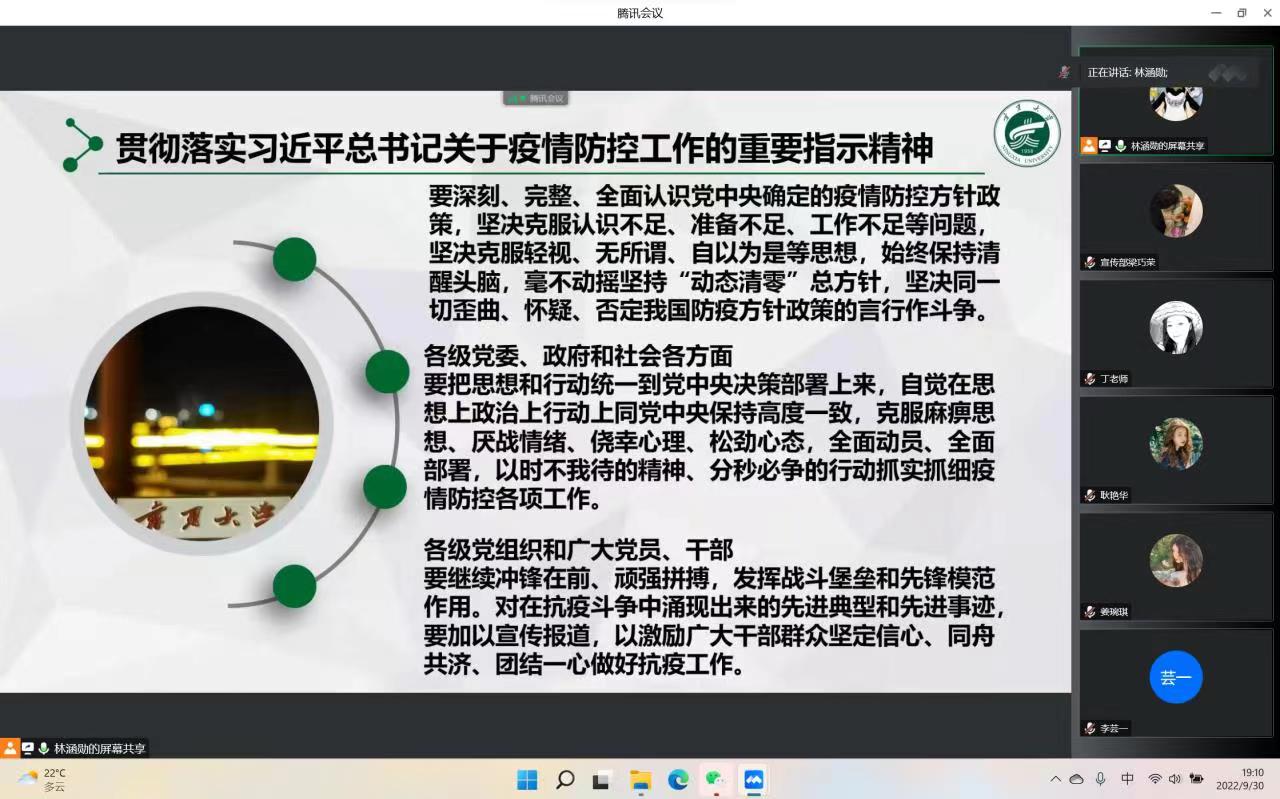Toggle the Chinese input method indicator

[x=1127, y=779]
